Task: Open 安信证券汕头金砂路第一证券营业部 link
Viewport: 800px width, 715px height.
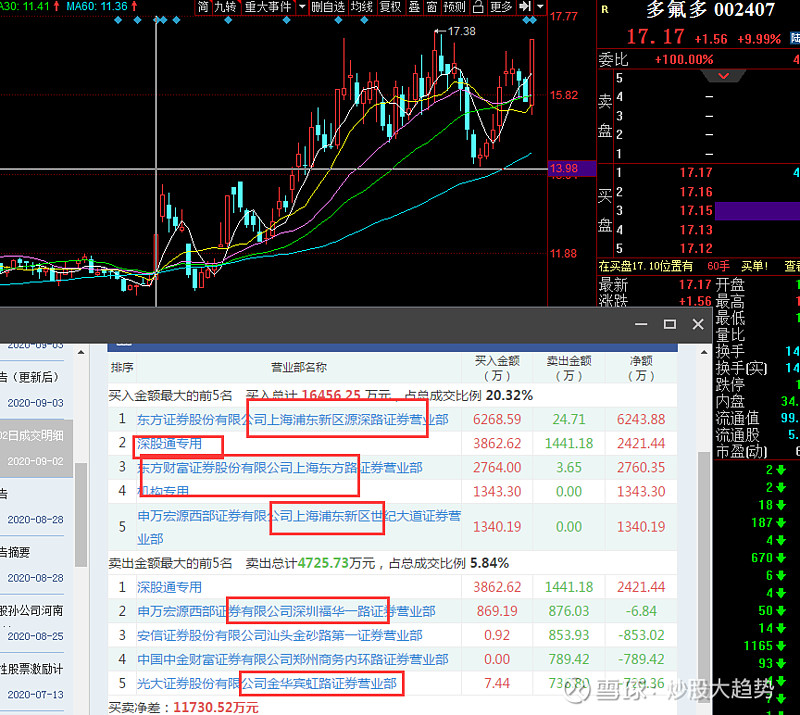Action: [x=280, y=635]
